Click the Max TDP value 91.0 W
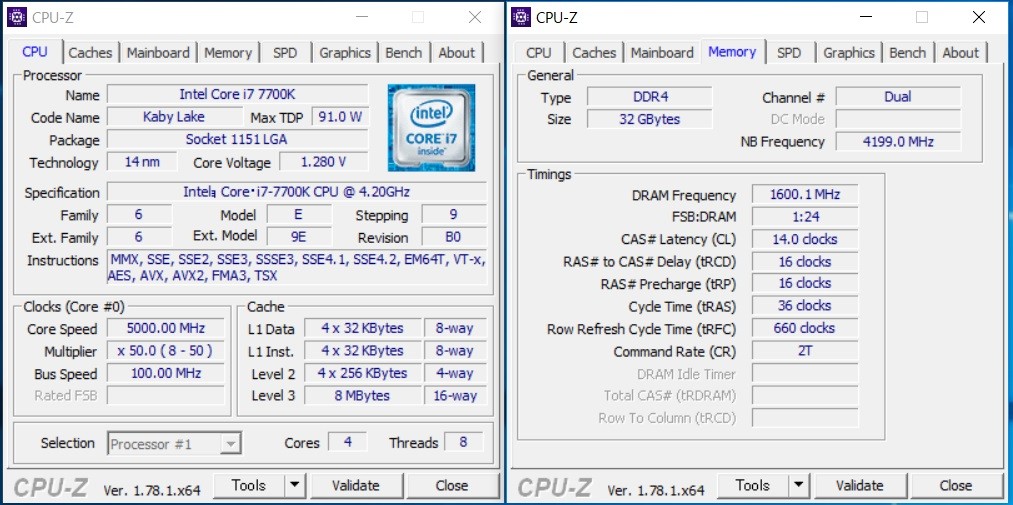1013x505 pixels. (340, 117)
